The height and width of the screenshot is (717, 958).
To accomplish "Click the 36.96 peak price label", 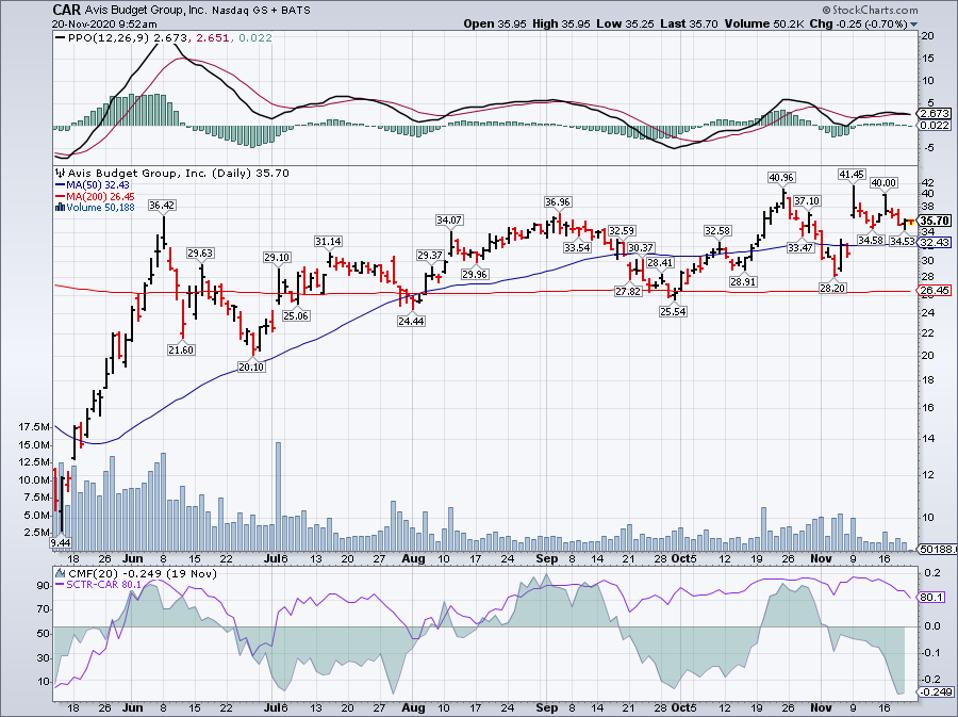I will 558,202.
